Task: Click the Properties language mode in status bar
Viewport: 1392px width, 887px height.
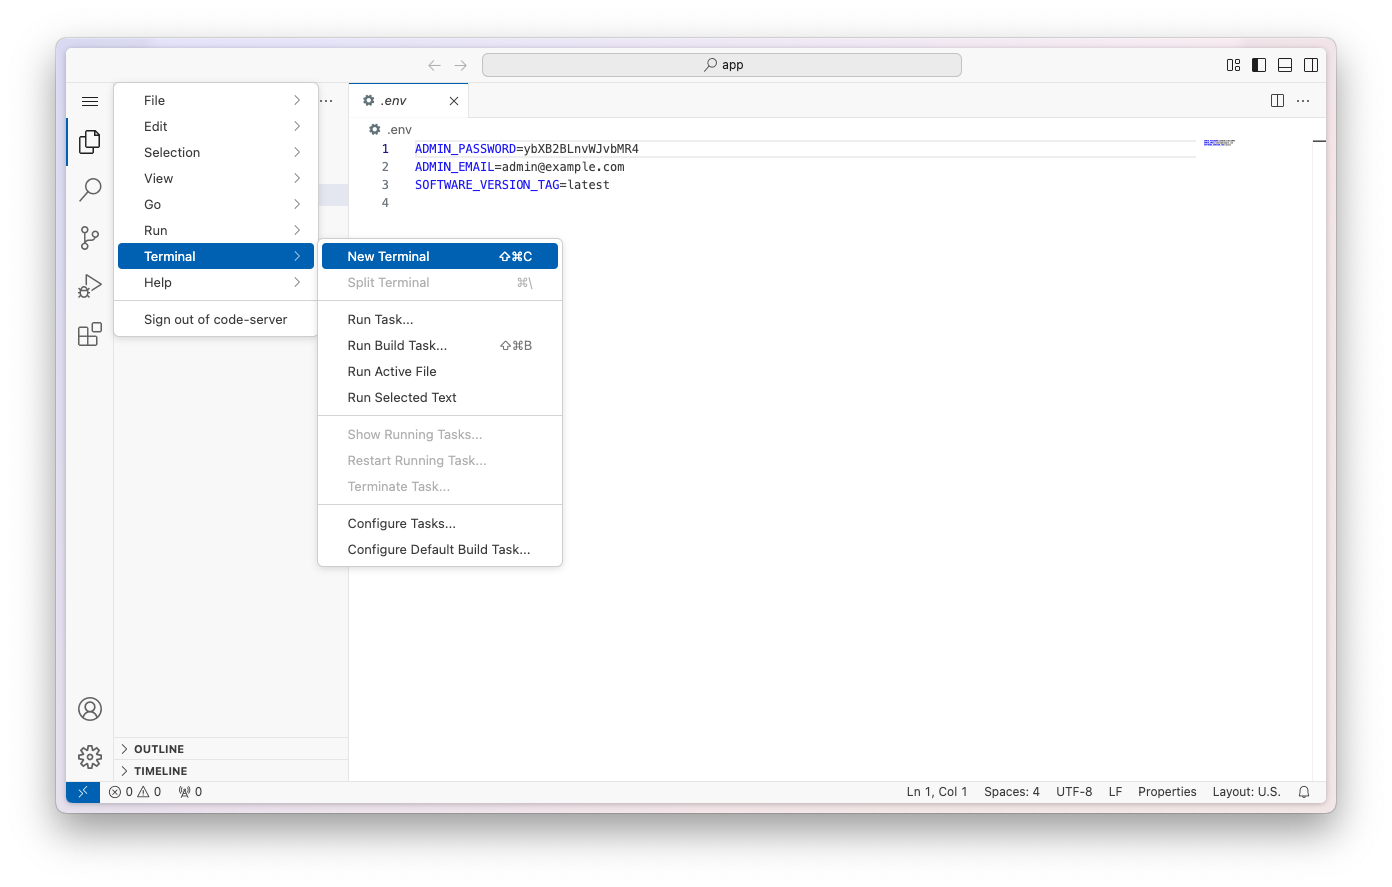Action: (x=1167, y=792)
